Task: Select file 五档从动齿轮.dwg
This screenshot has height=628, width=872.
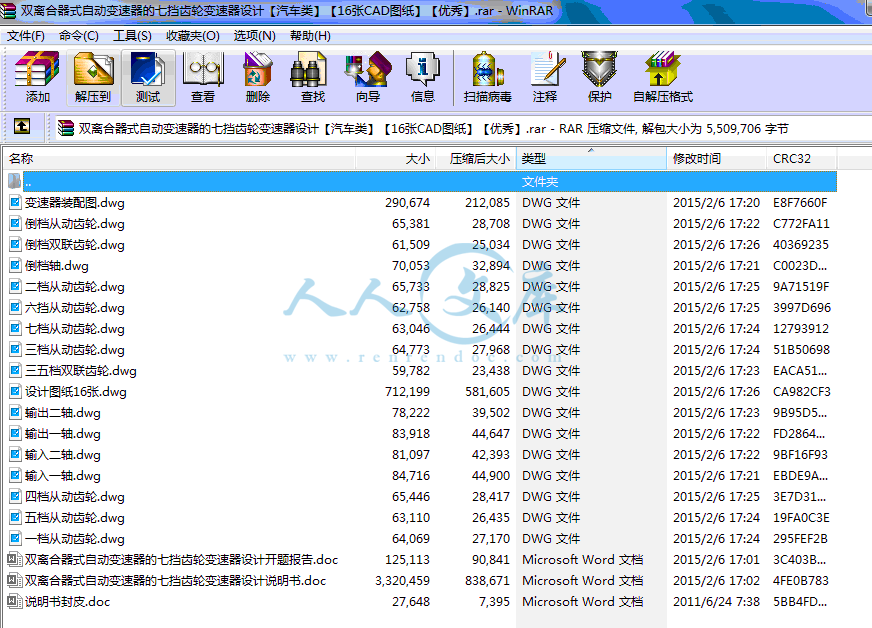Action: click(75, 517)
